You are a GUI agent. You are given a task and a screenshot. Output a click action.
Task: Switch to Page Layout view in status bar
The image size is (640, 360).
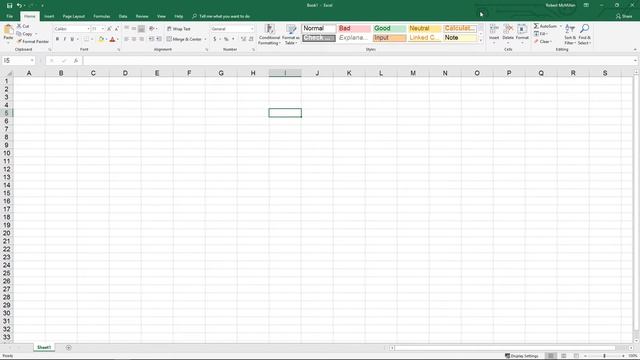click(x=564, y=356)
